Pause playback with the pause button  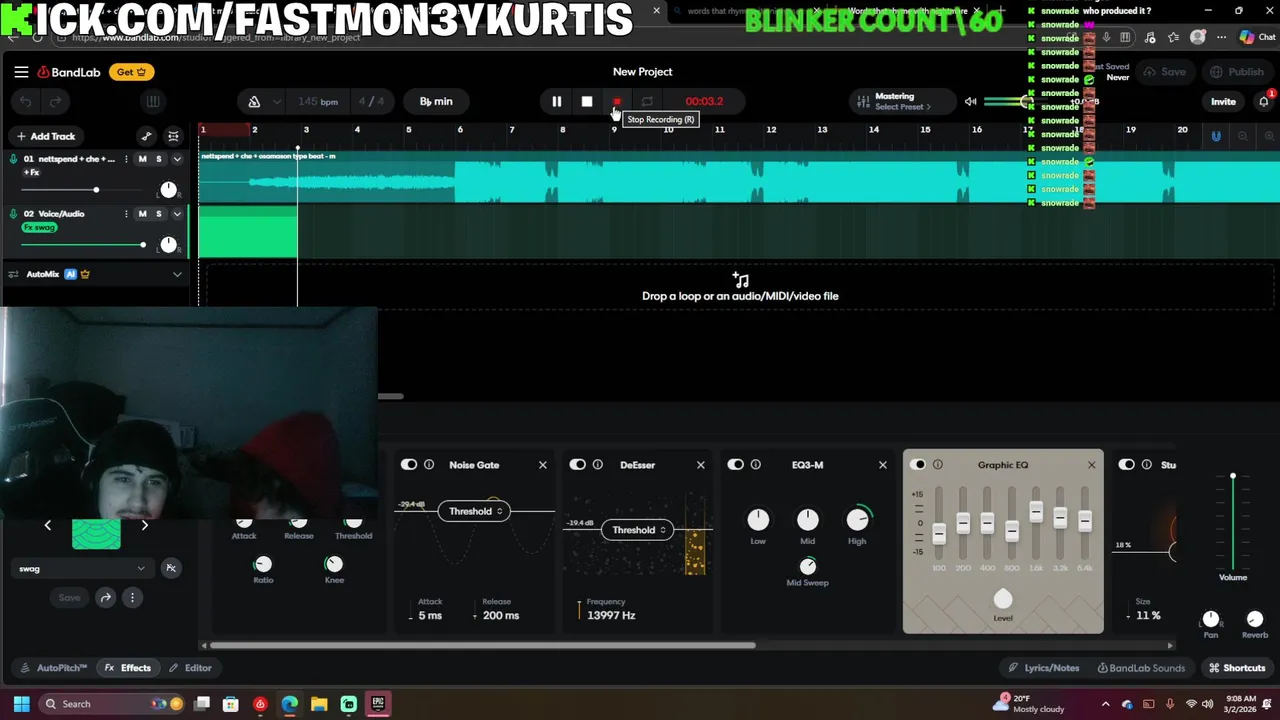click(x=557, y=101)
